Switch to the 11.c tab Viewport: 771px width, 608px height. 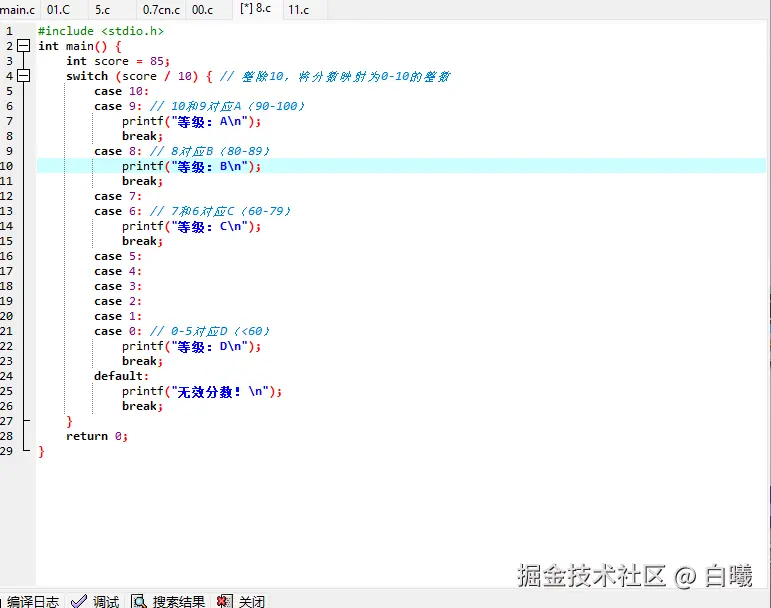click(x=298, y=10)
